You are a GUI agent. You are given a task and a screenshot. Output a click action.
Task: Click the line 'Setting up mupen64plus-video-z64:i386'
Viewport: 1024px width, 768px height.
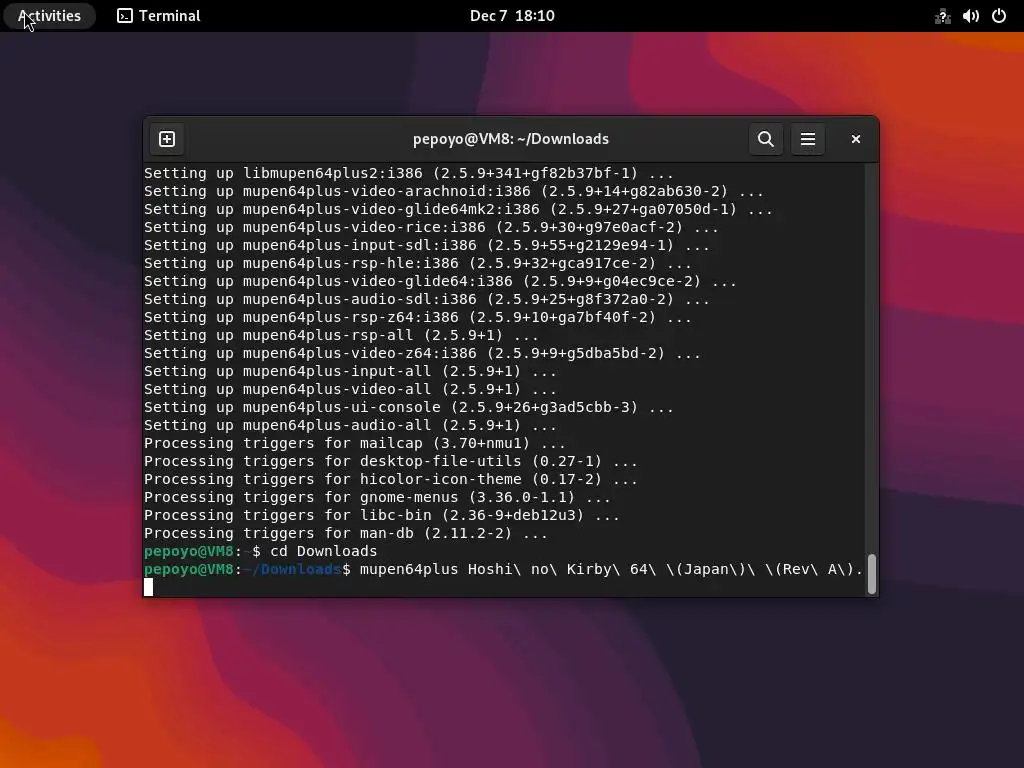point(423,353)
